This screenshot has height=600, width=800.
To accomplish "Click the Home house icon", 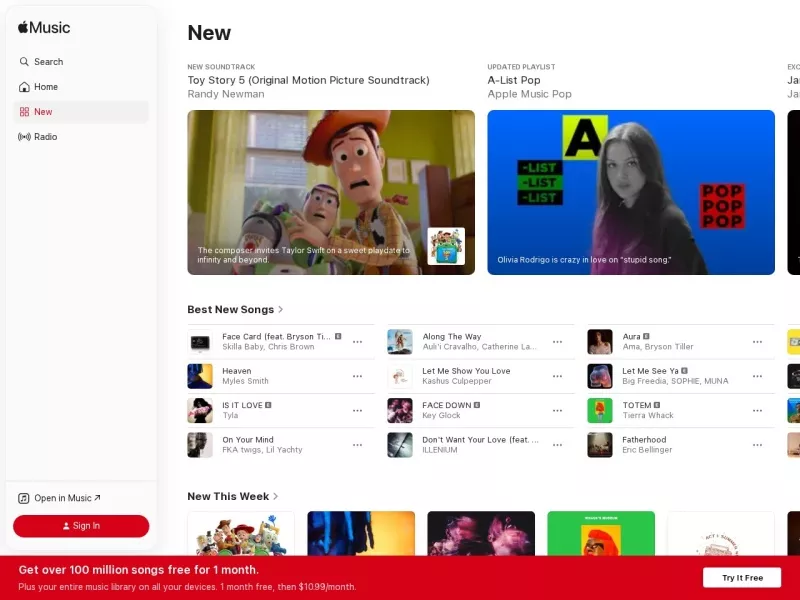I will [x=24, y=87].
